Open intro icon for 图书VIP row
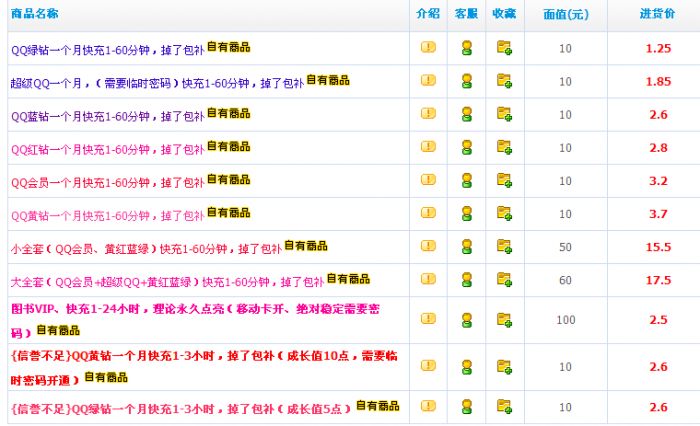The width and height of the screenshot is (700, 426). [428, 318]
